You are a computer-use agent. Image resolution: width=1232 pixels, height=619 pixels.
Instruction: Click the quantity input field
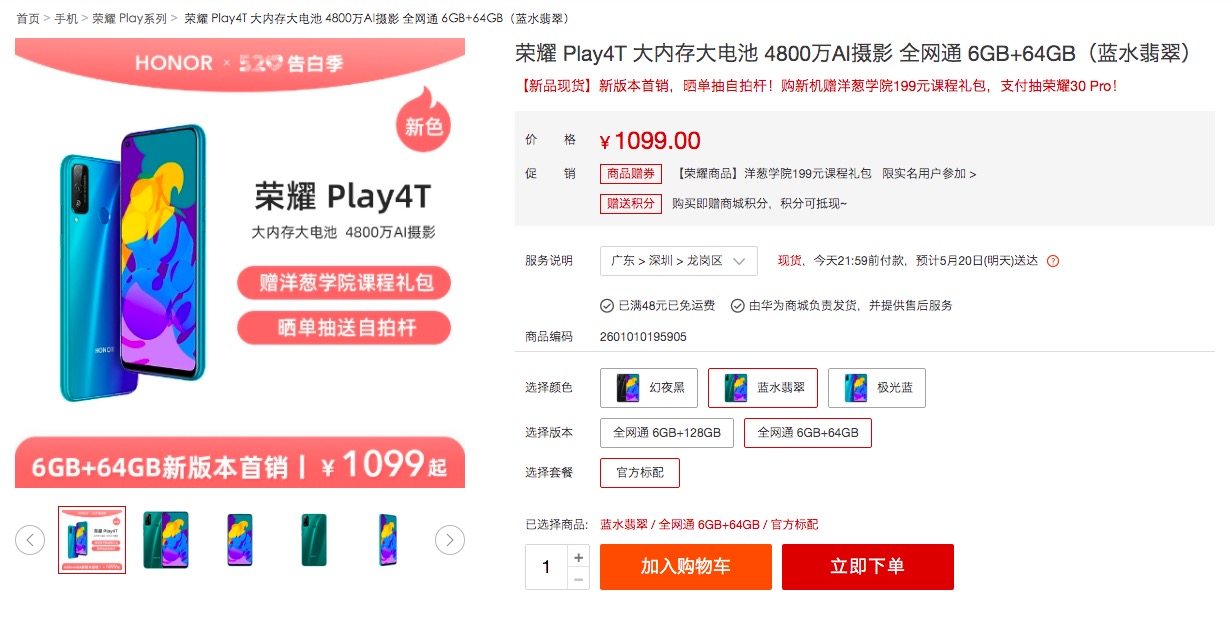click(546, 567)
